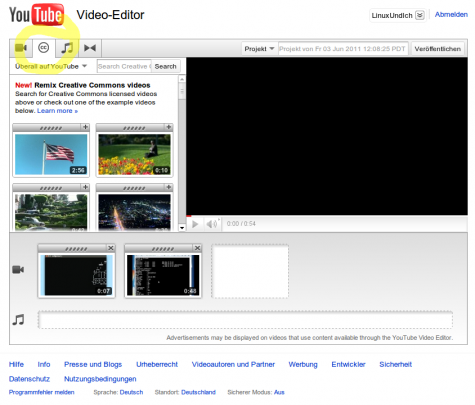The image size is (475, 405).
Task: Expand the Überall auf YouTube dropdown
Action: pos(51,66)
